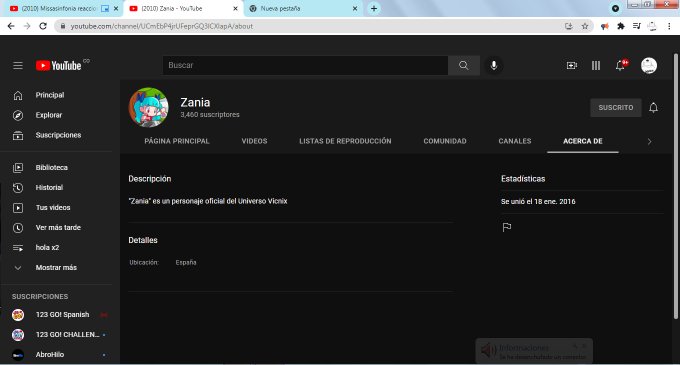
Task: Bookmark page with star icon
Action: (585, 26)
